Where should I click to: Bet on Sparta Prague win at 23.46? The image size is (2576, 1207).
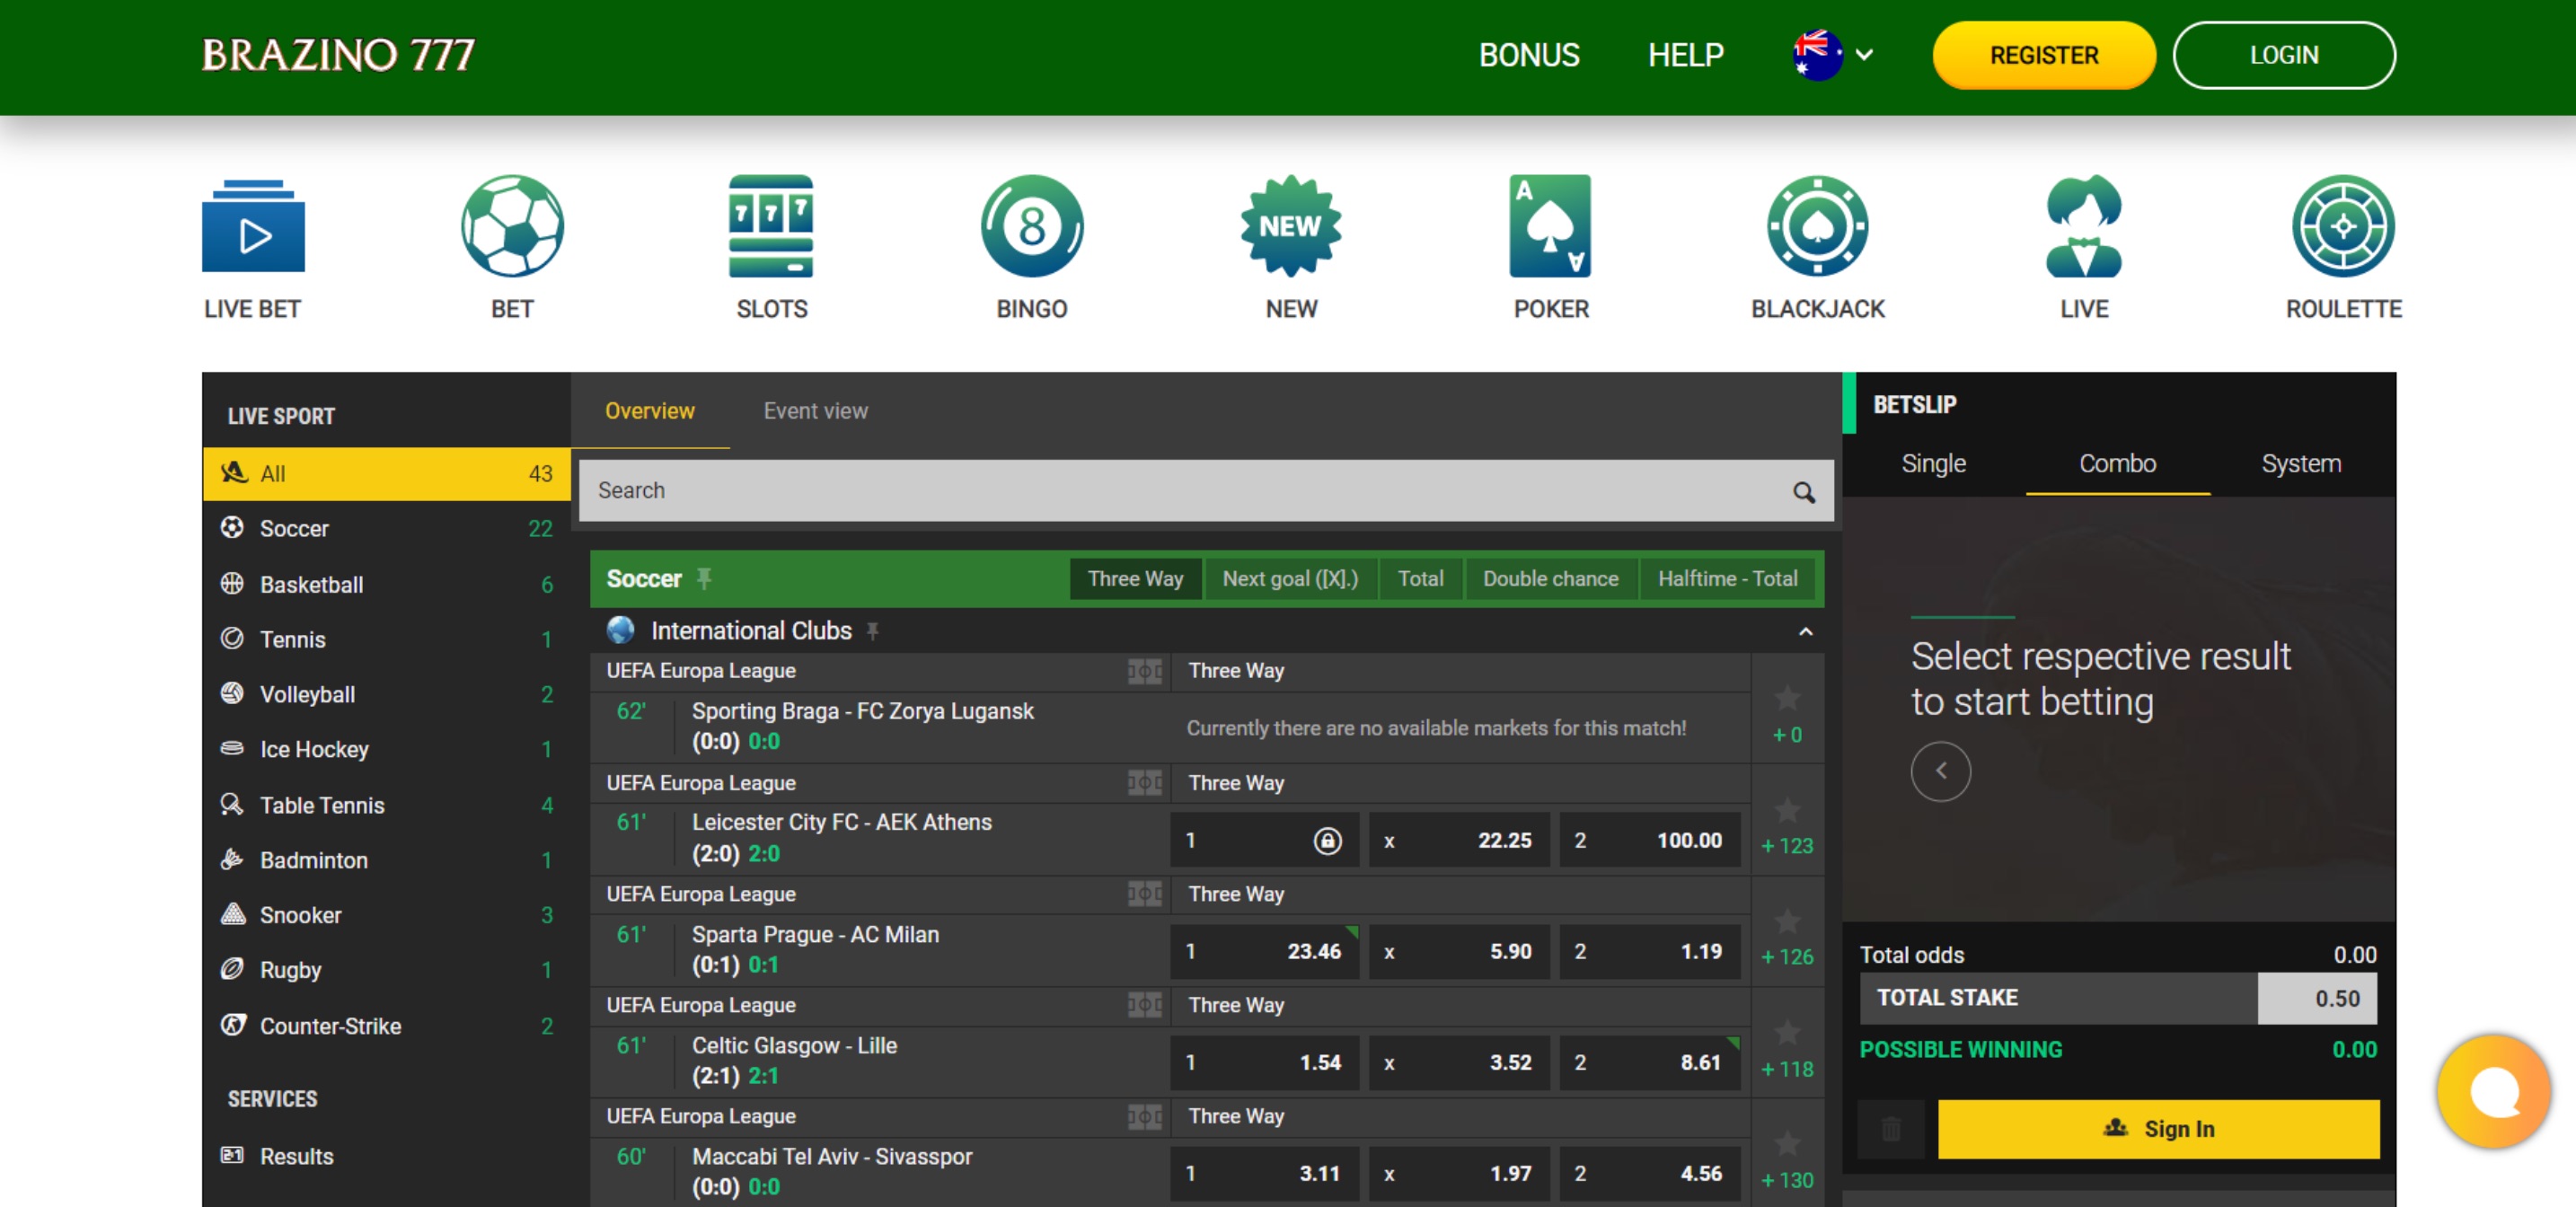1264,951
